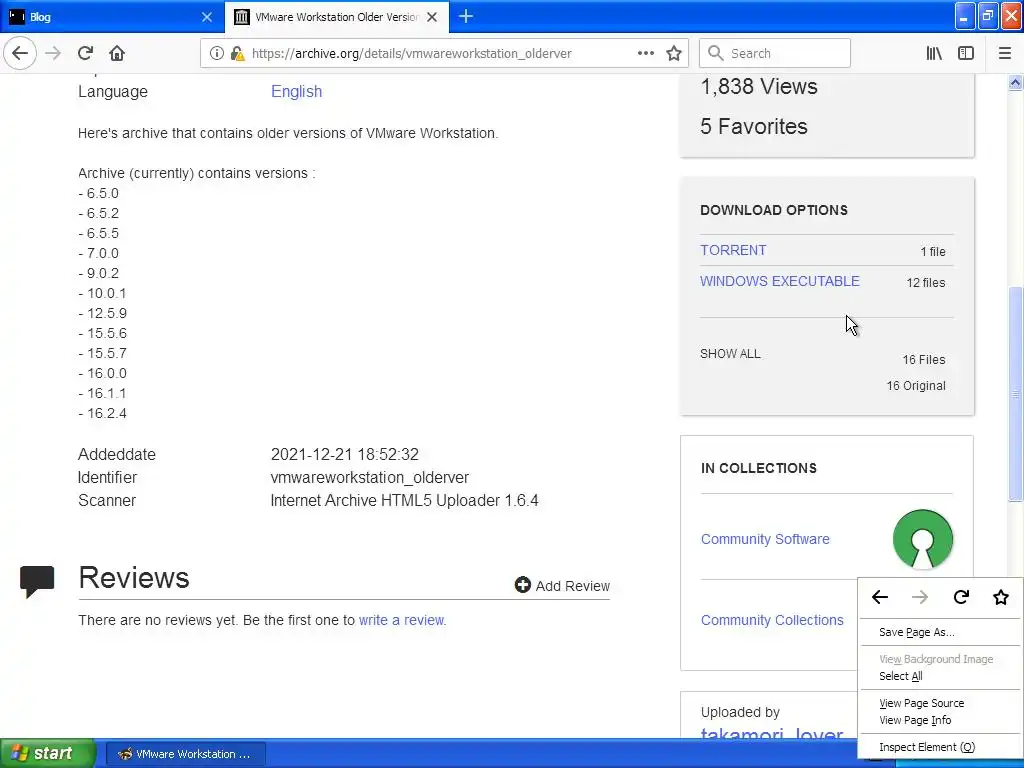Close the Blog tab
This screenshot has width=1024, height=768.
click(206, 17)
